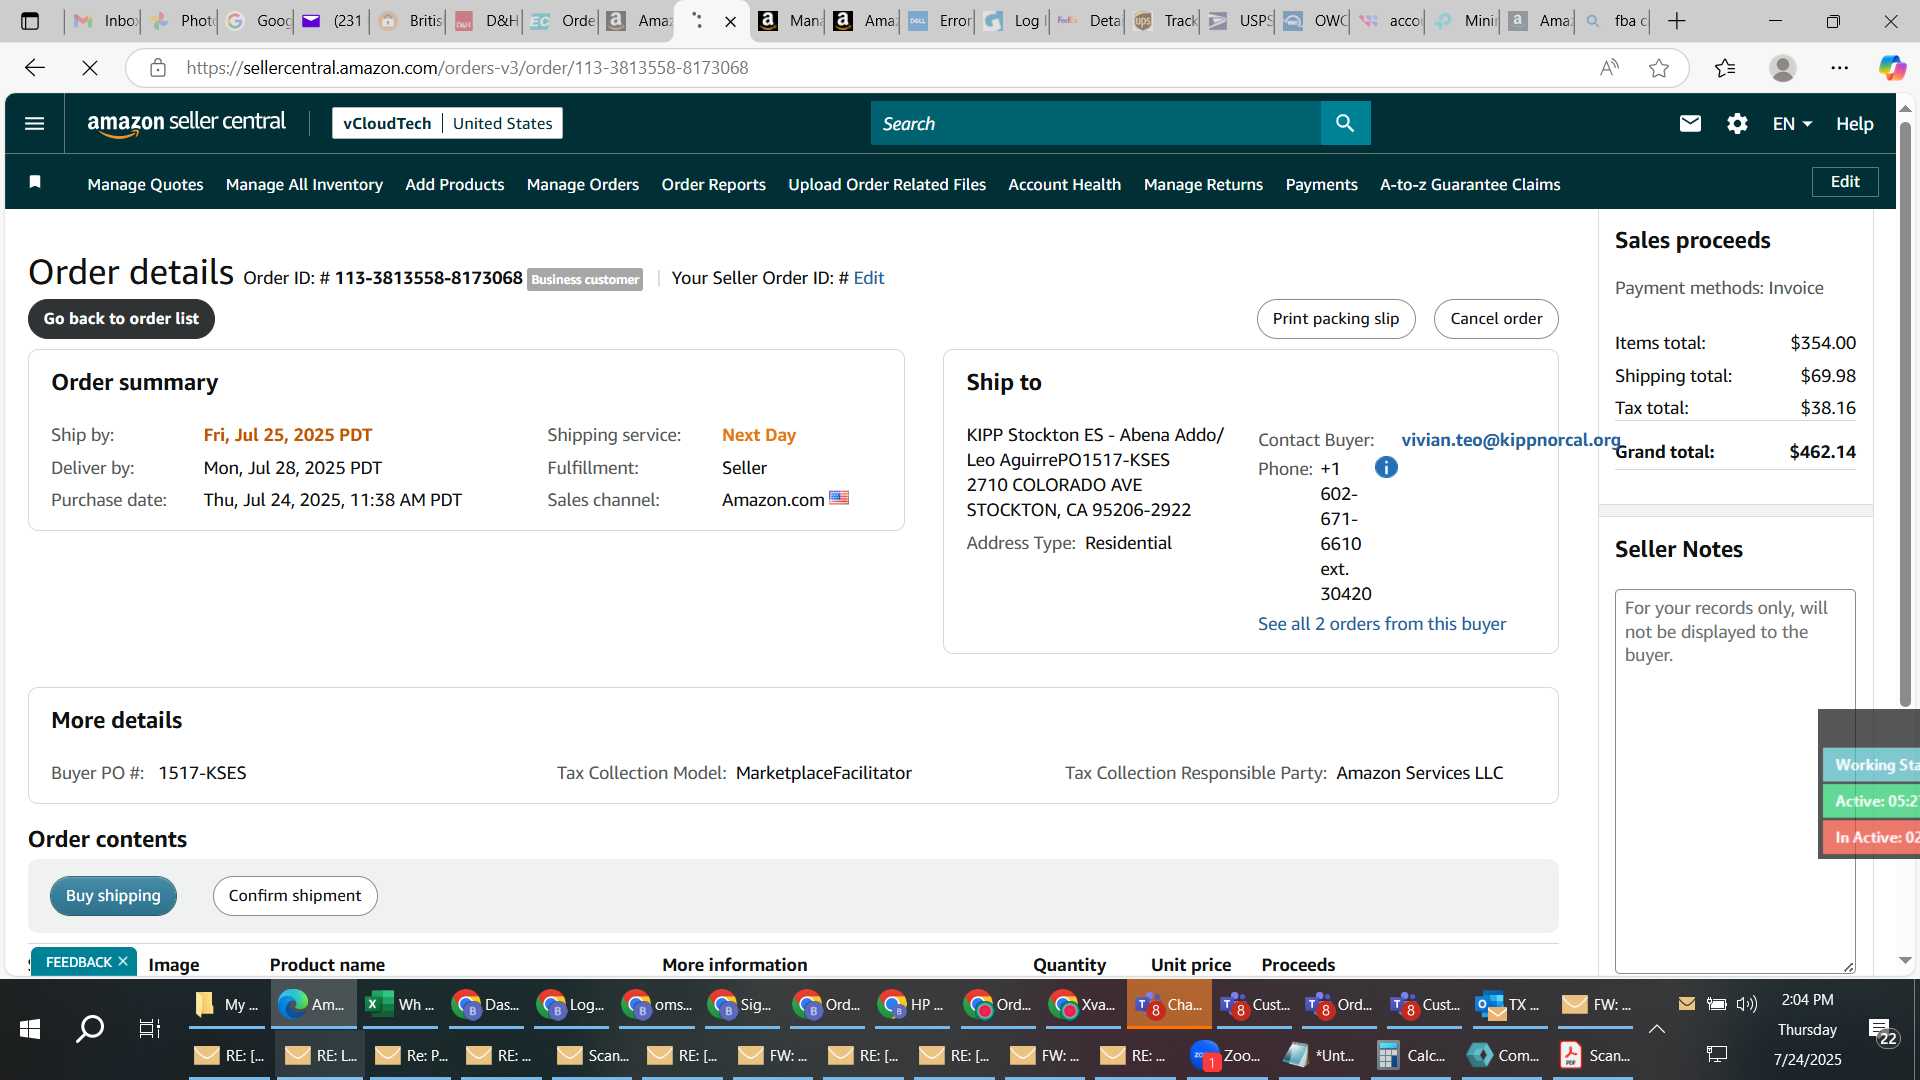Click the search magnifier button
This screenshot has width=1920, height=1080.
(1345, 123)
